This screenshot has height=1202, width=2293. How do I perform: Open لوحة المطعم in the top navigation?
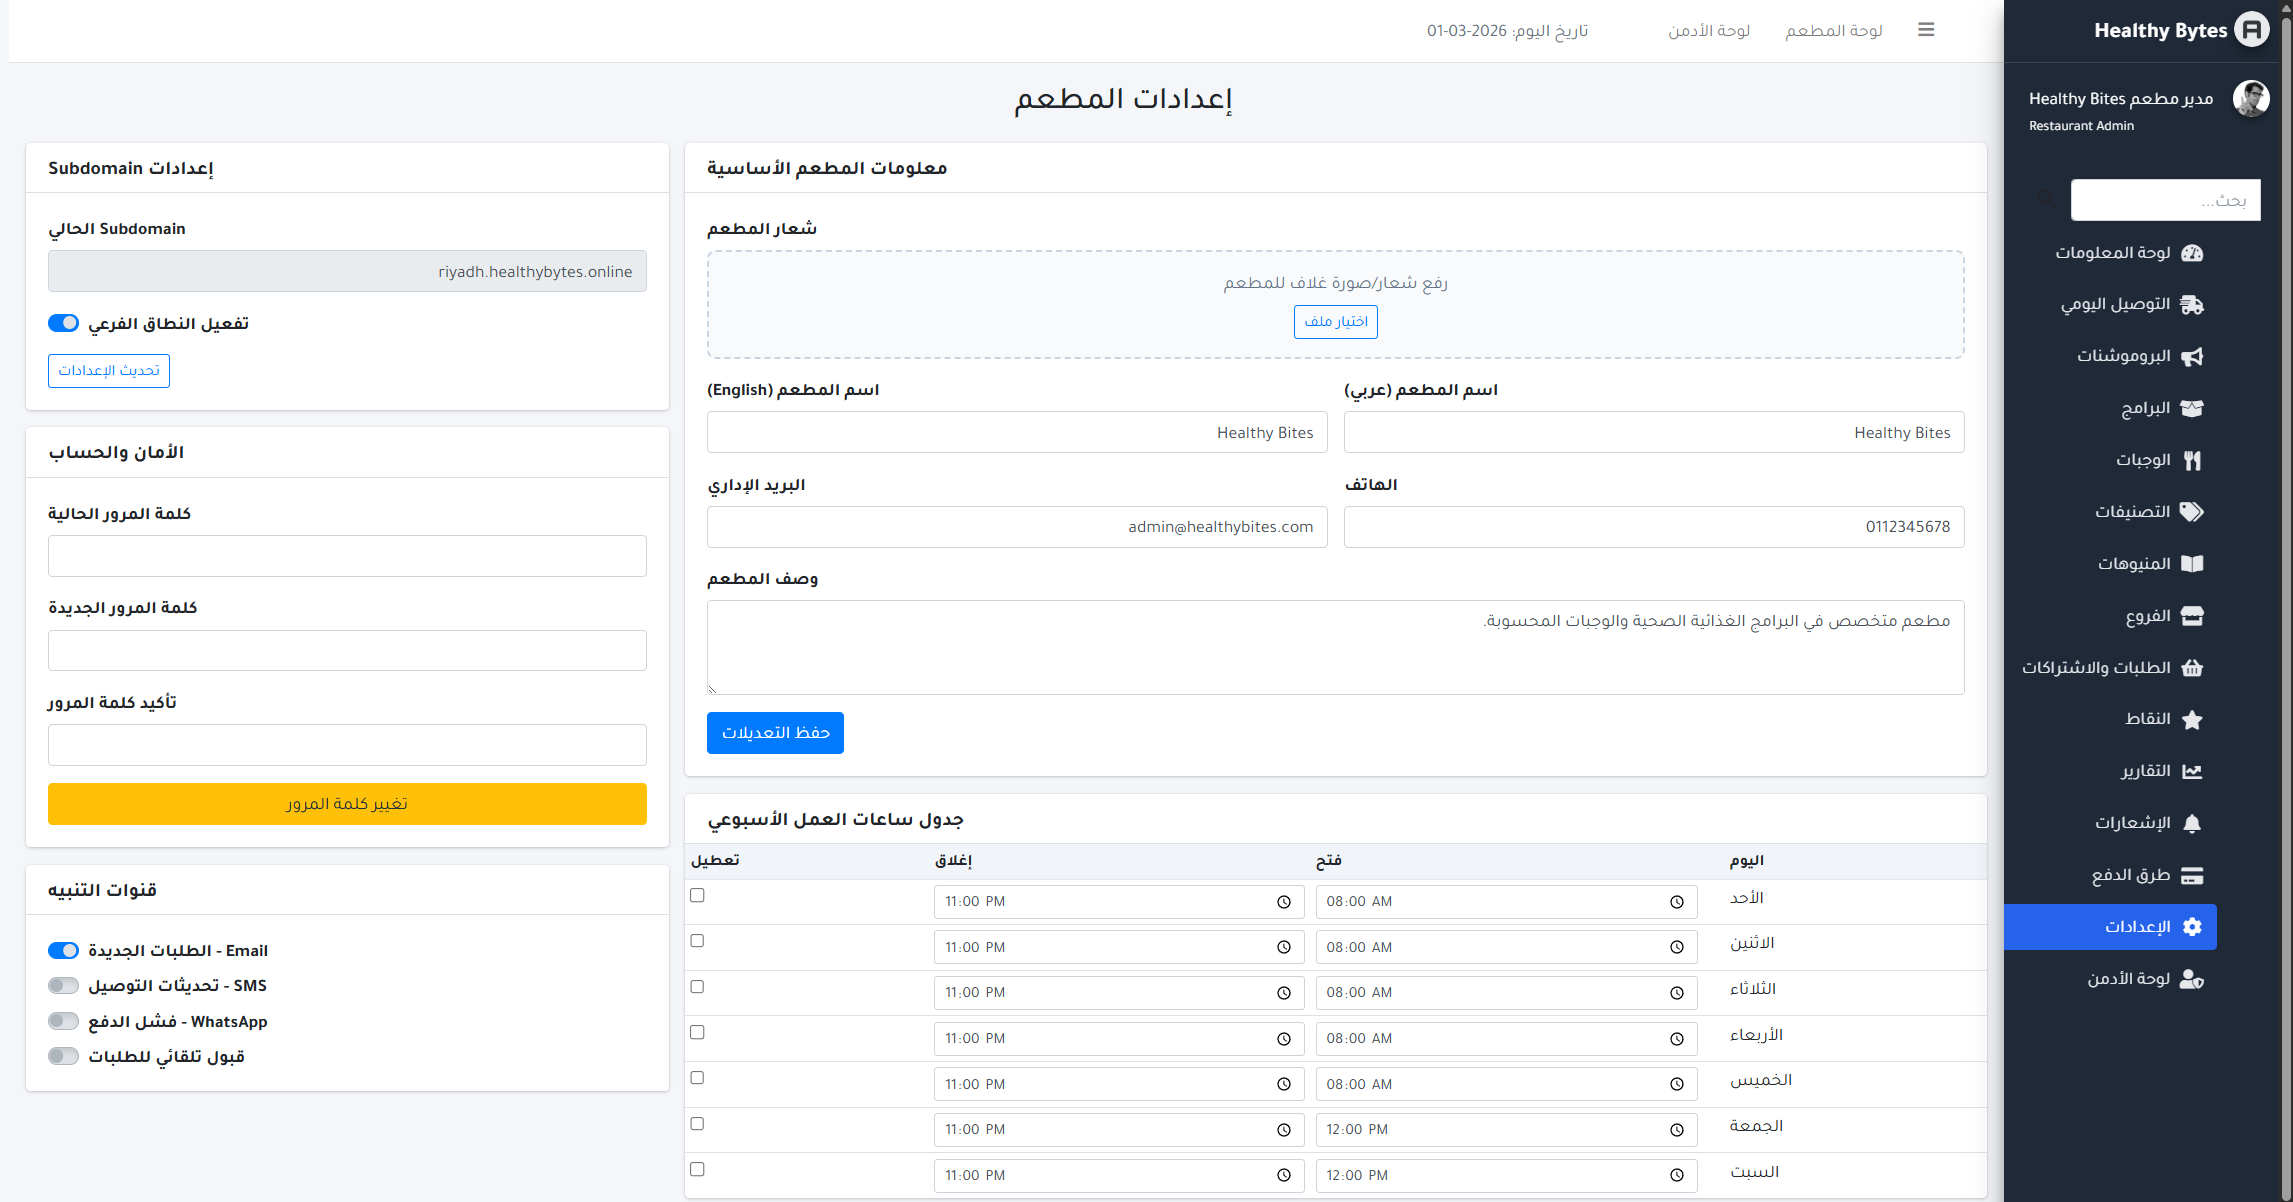point(1833,31)
